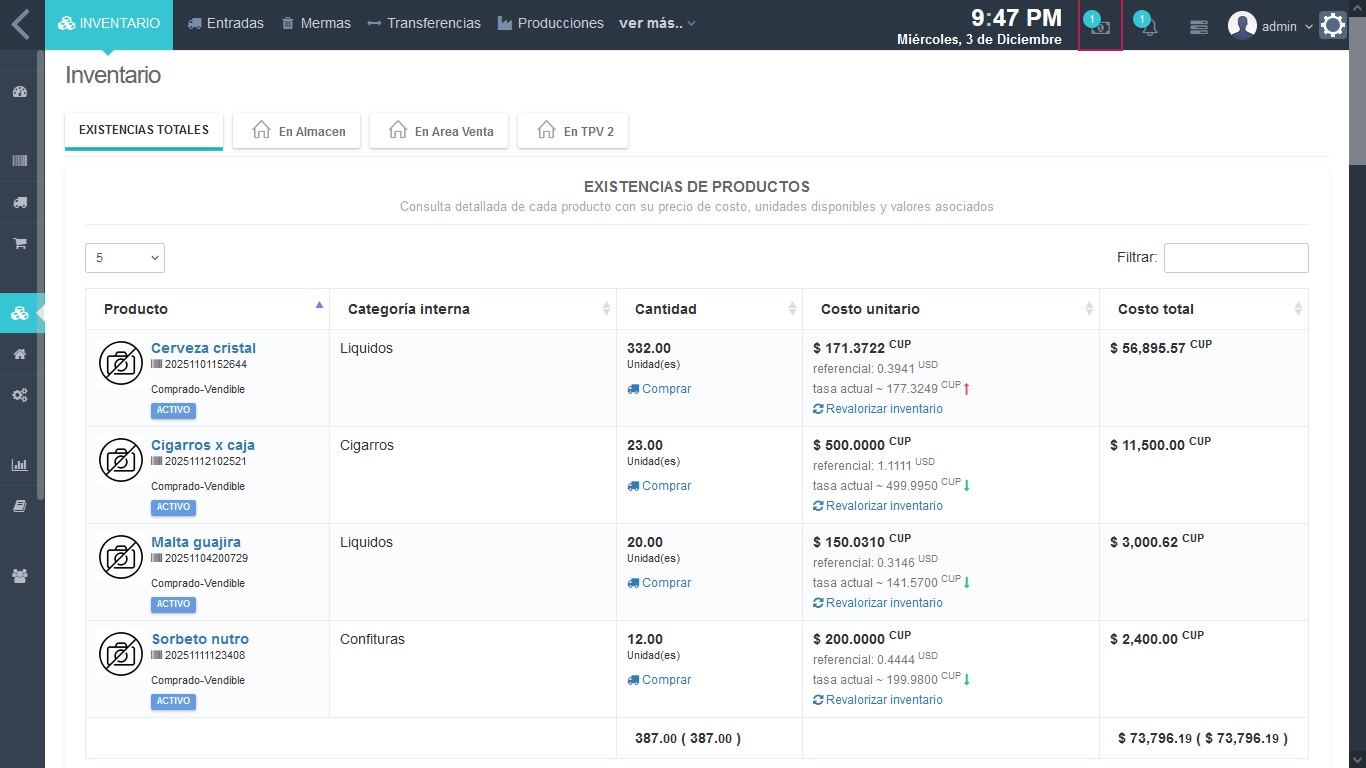Open the bar chart reports sidebar icon

pyautogui.click(x=20, y=465)
